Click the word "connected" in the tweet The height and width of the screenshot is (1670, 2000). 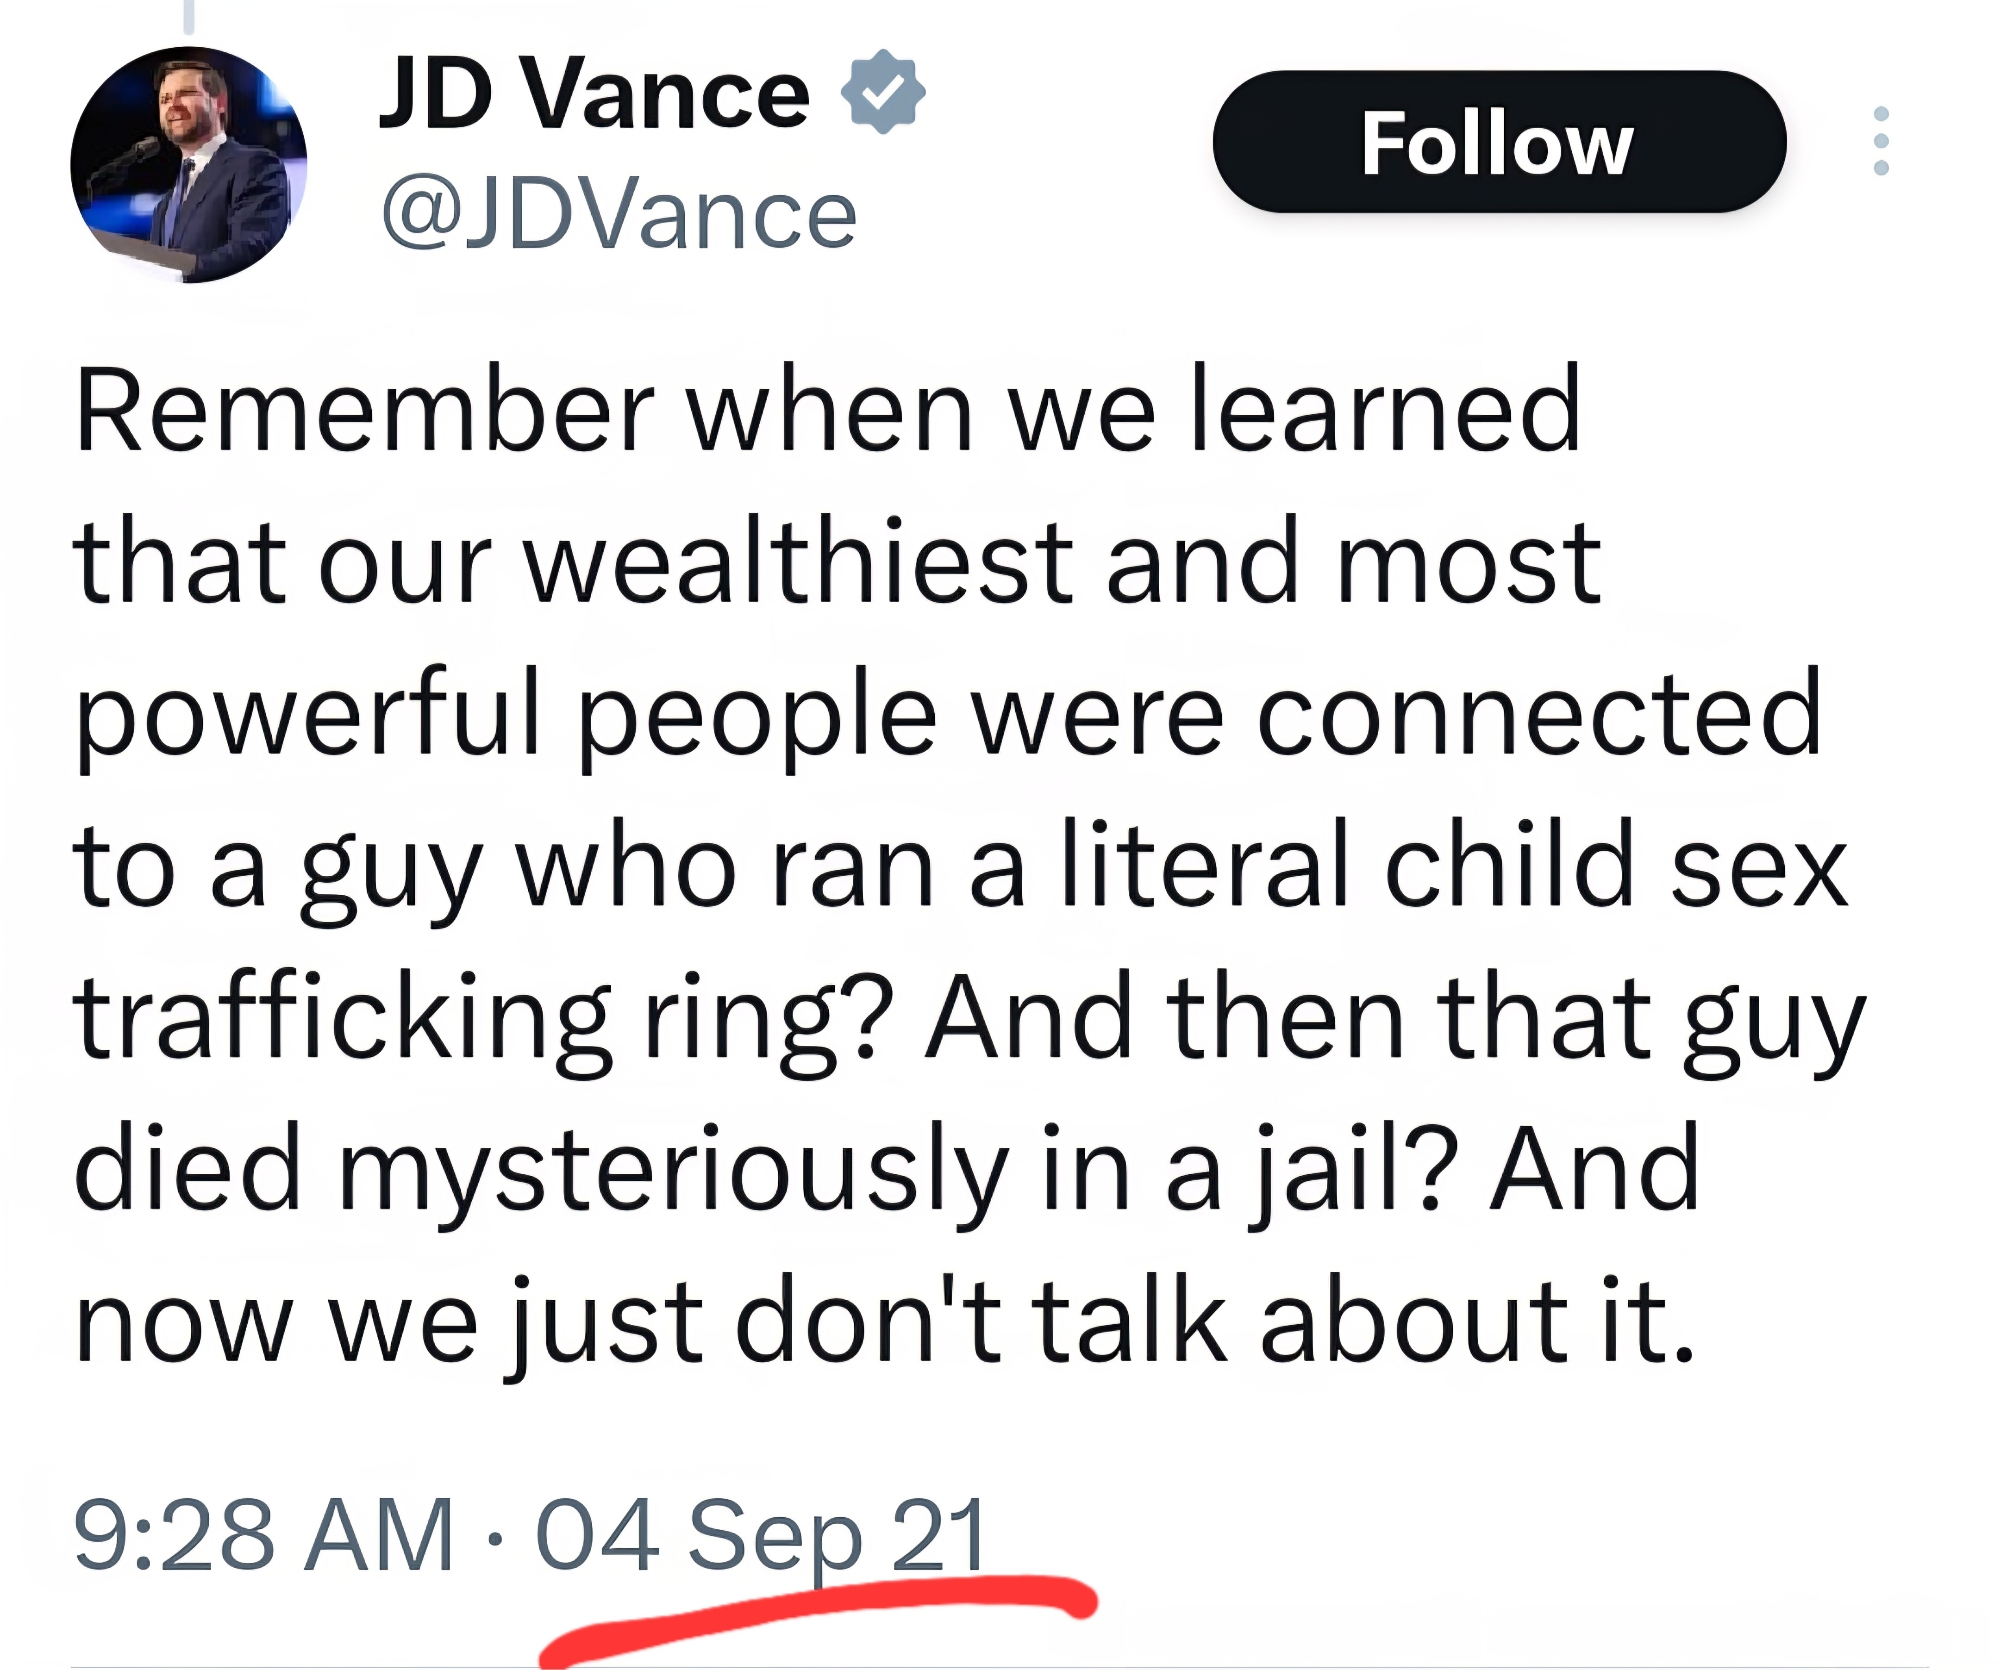pos(1539,716)
